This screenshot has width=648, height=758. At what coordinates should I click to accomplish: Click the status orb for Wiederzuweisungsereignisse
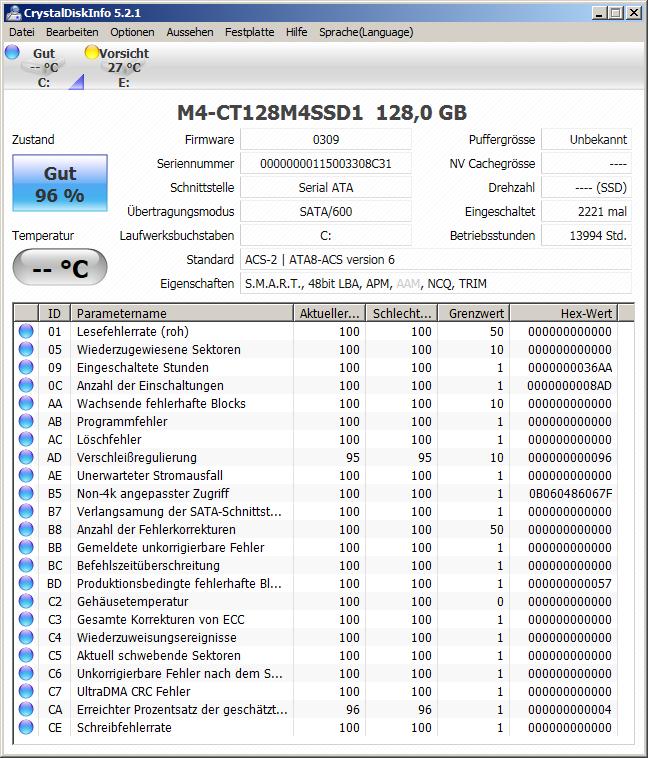click(26, 637)
